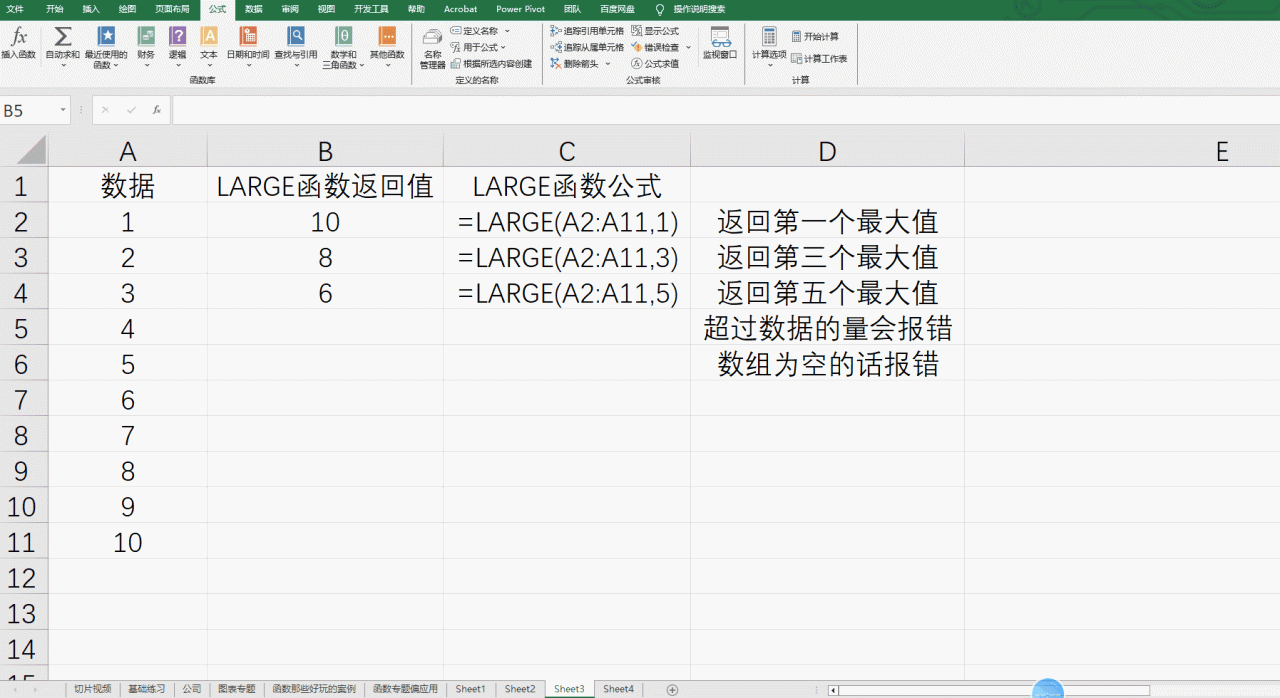Expand Use in Formula (用于公式) dropdown
Screen dimensions: 1280x698
pos(503,47)
